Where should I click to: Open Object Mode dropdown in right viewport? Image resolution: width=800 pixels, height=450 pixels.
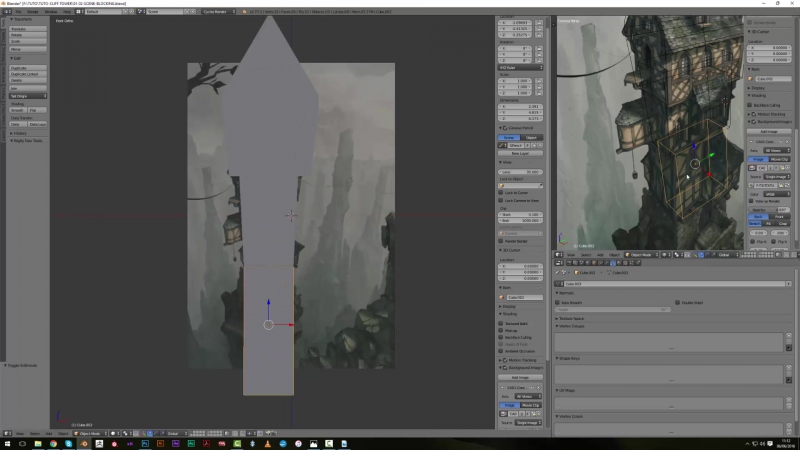tap(642, 255)
